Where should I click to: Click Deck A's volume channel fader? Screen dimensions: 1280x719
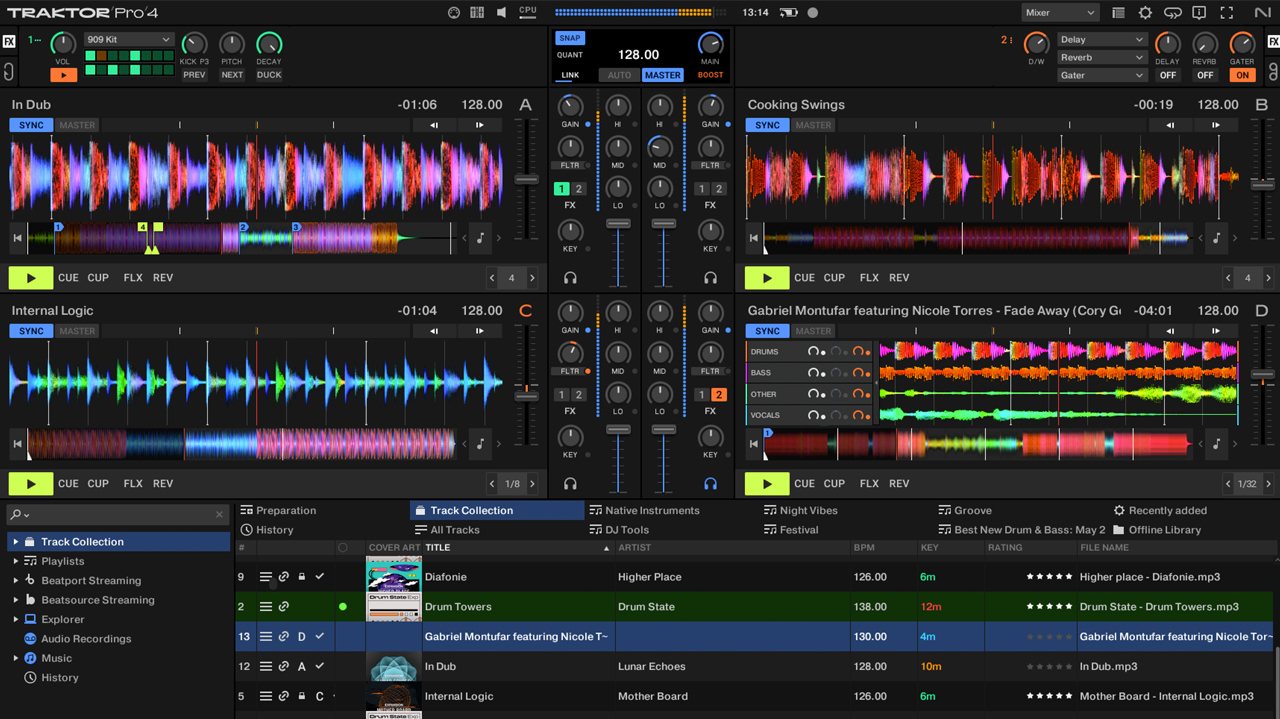click(x=619, y=223)
